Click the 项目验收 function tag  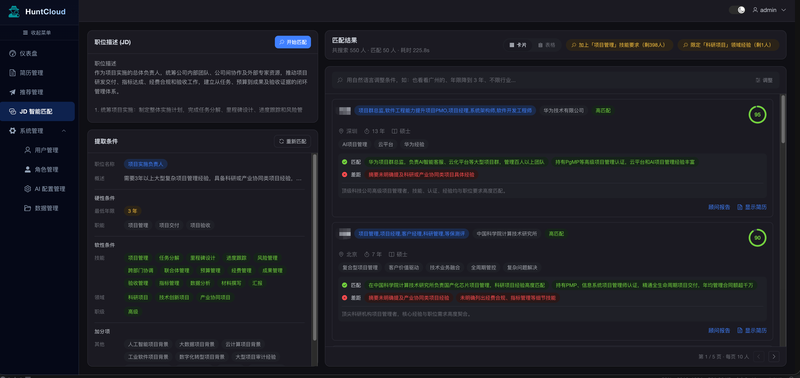click(x=199, y=225)
